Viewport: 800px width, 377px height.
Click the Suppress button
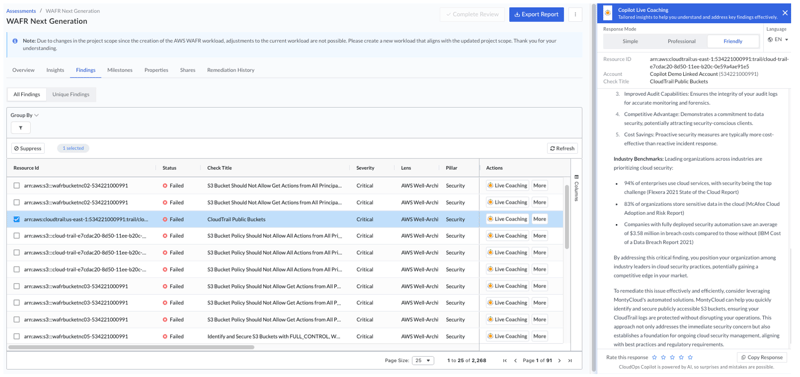28,148
